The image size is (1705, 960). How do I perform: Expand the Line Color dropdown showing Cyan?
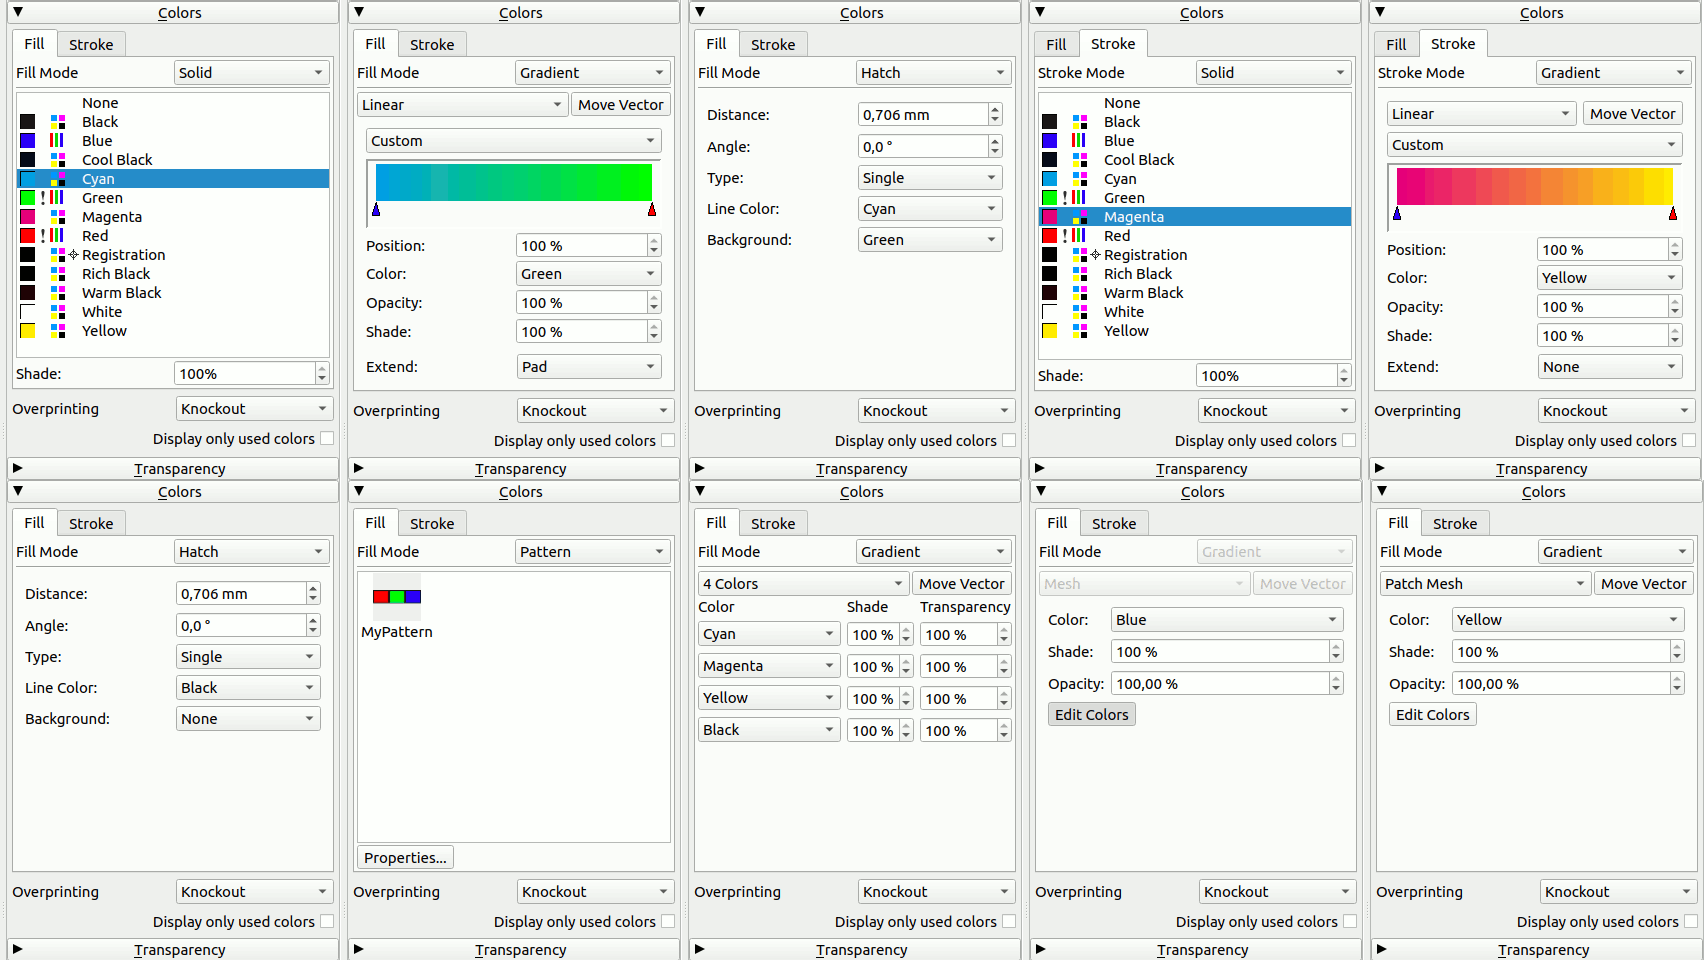click(x=929, y=209)
